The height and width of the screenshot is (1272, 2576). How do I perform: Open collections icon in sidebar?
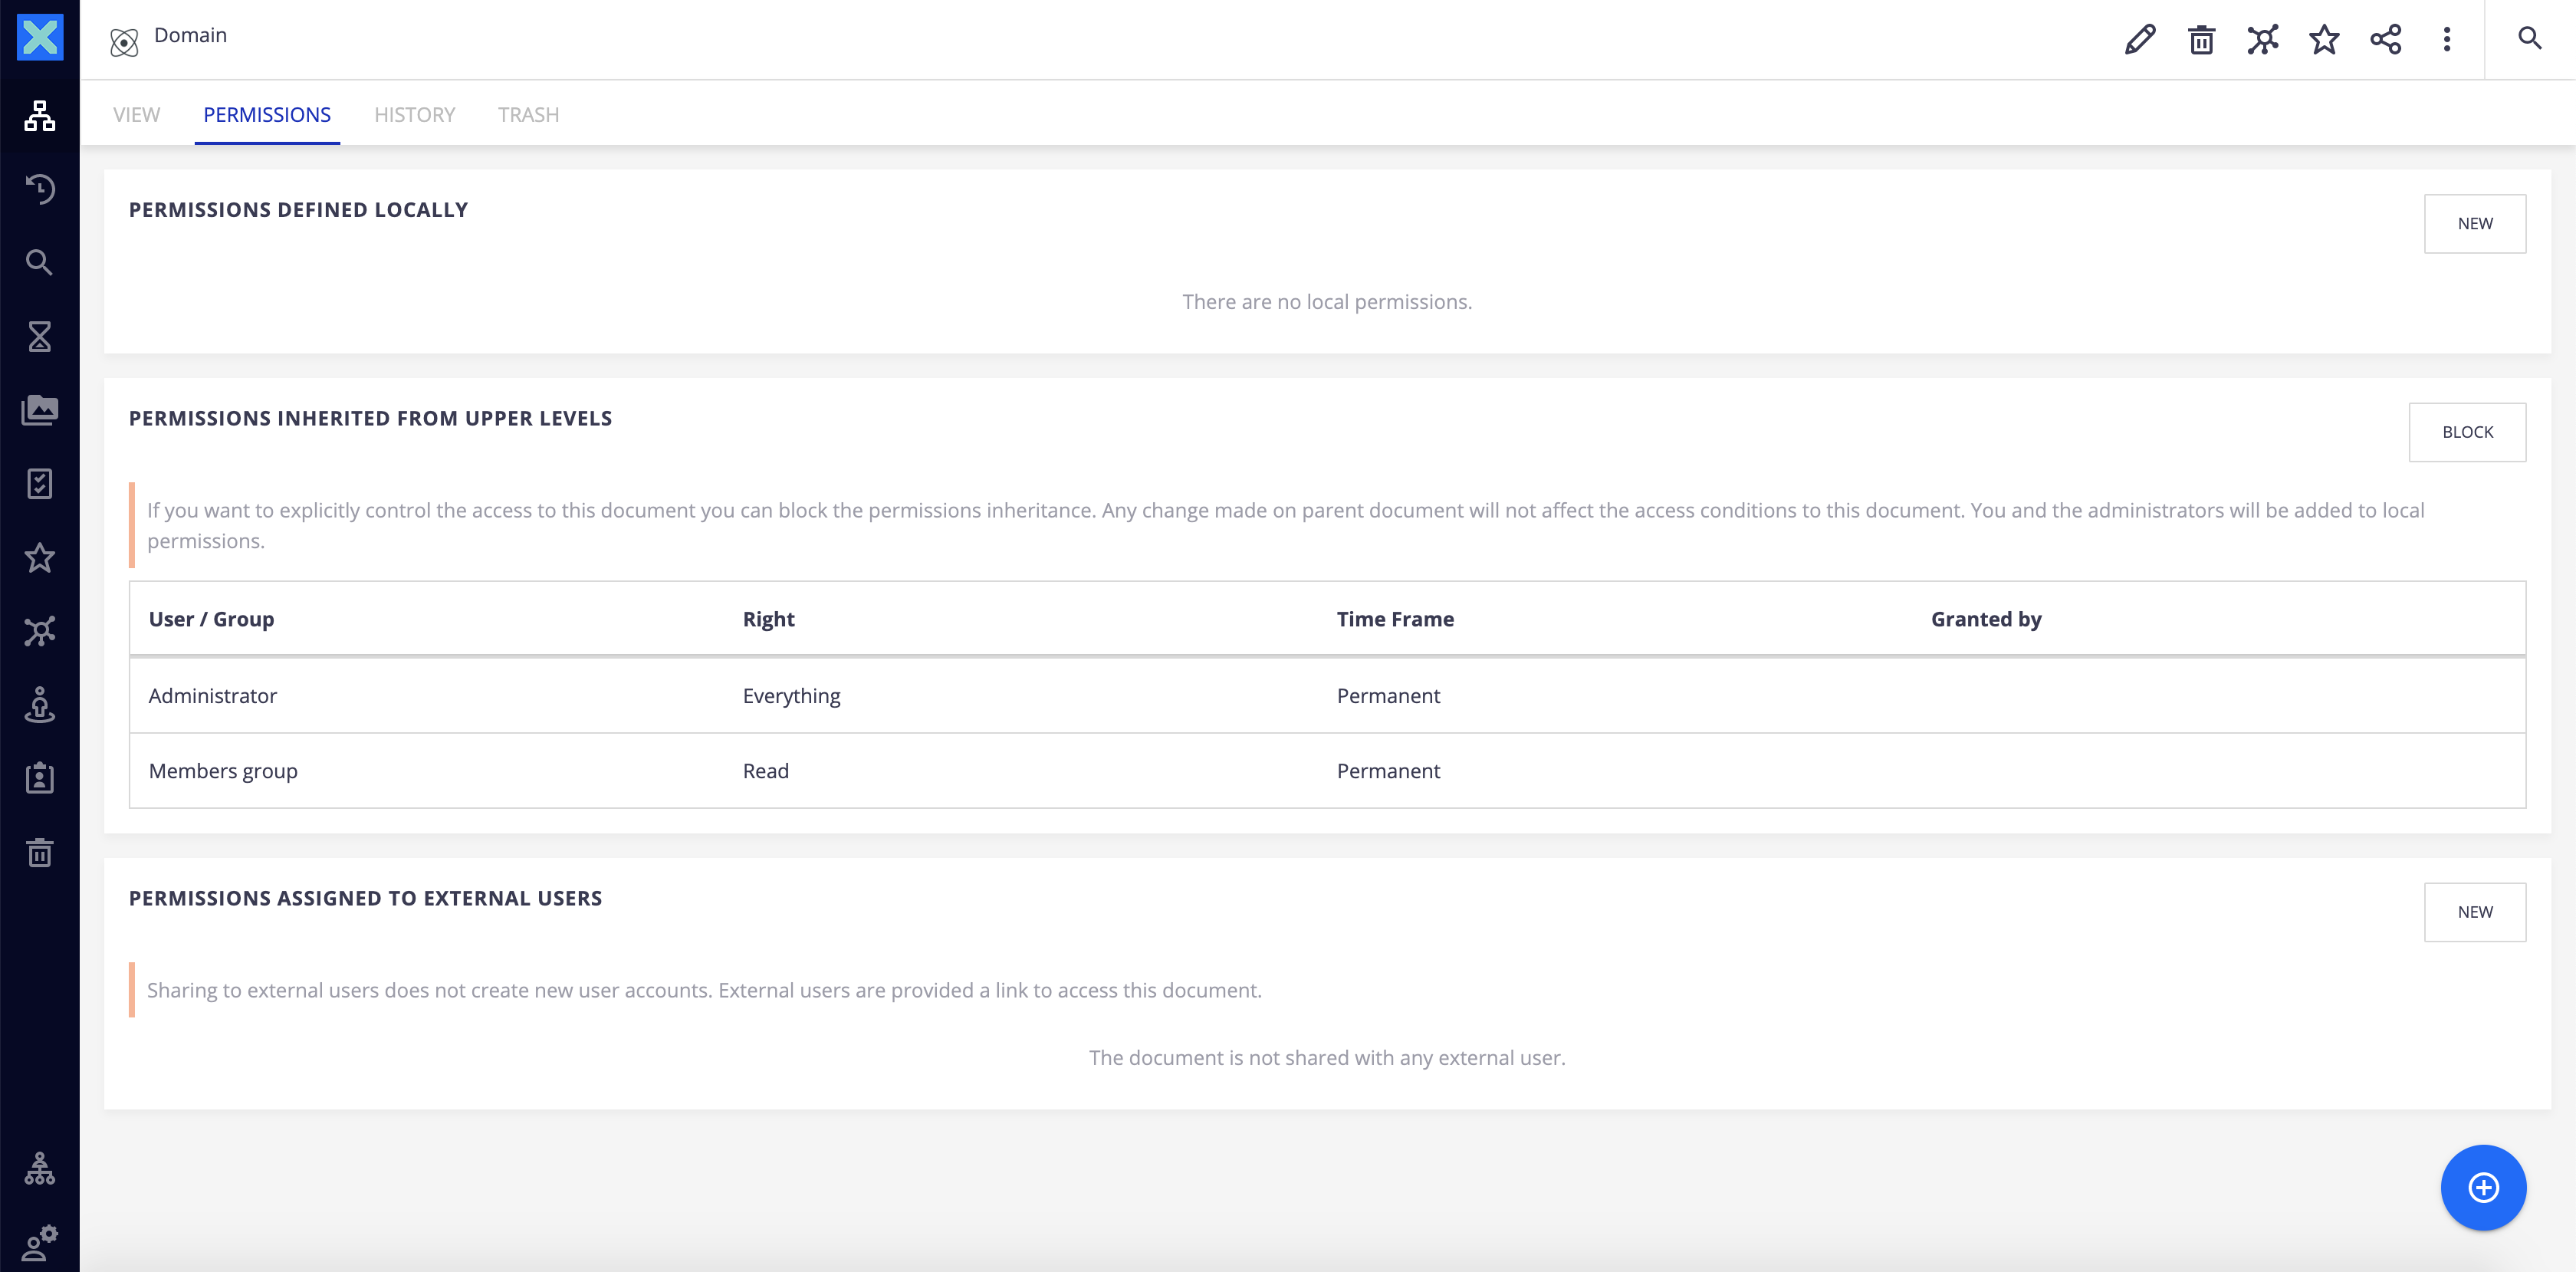[40, 631]
